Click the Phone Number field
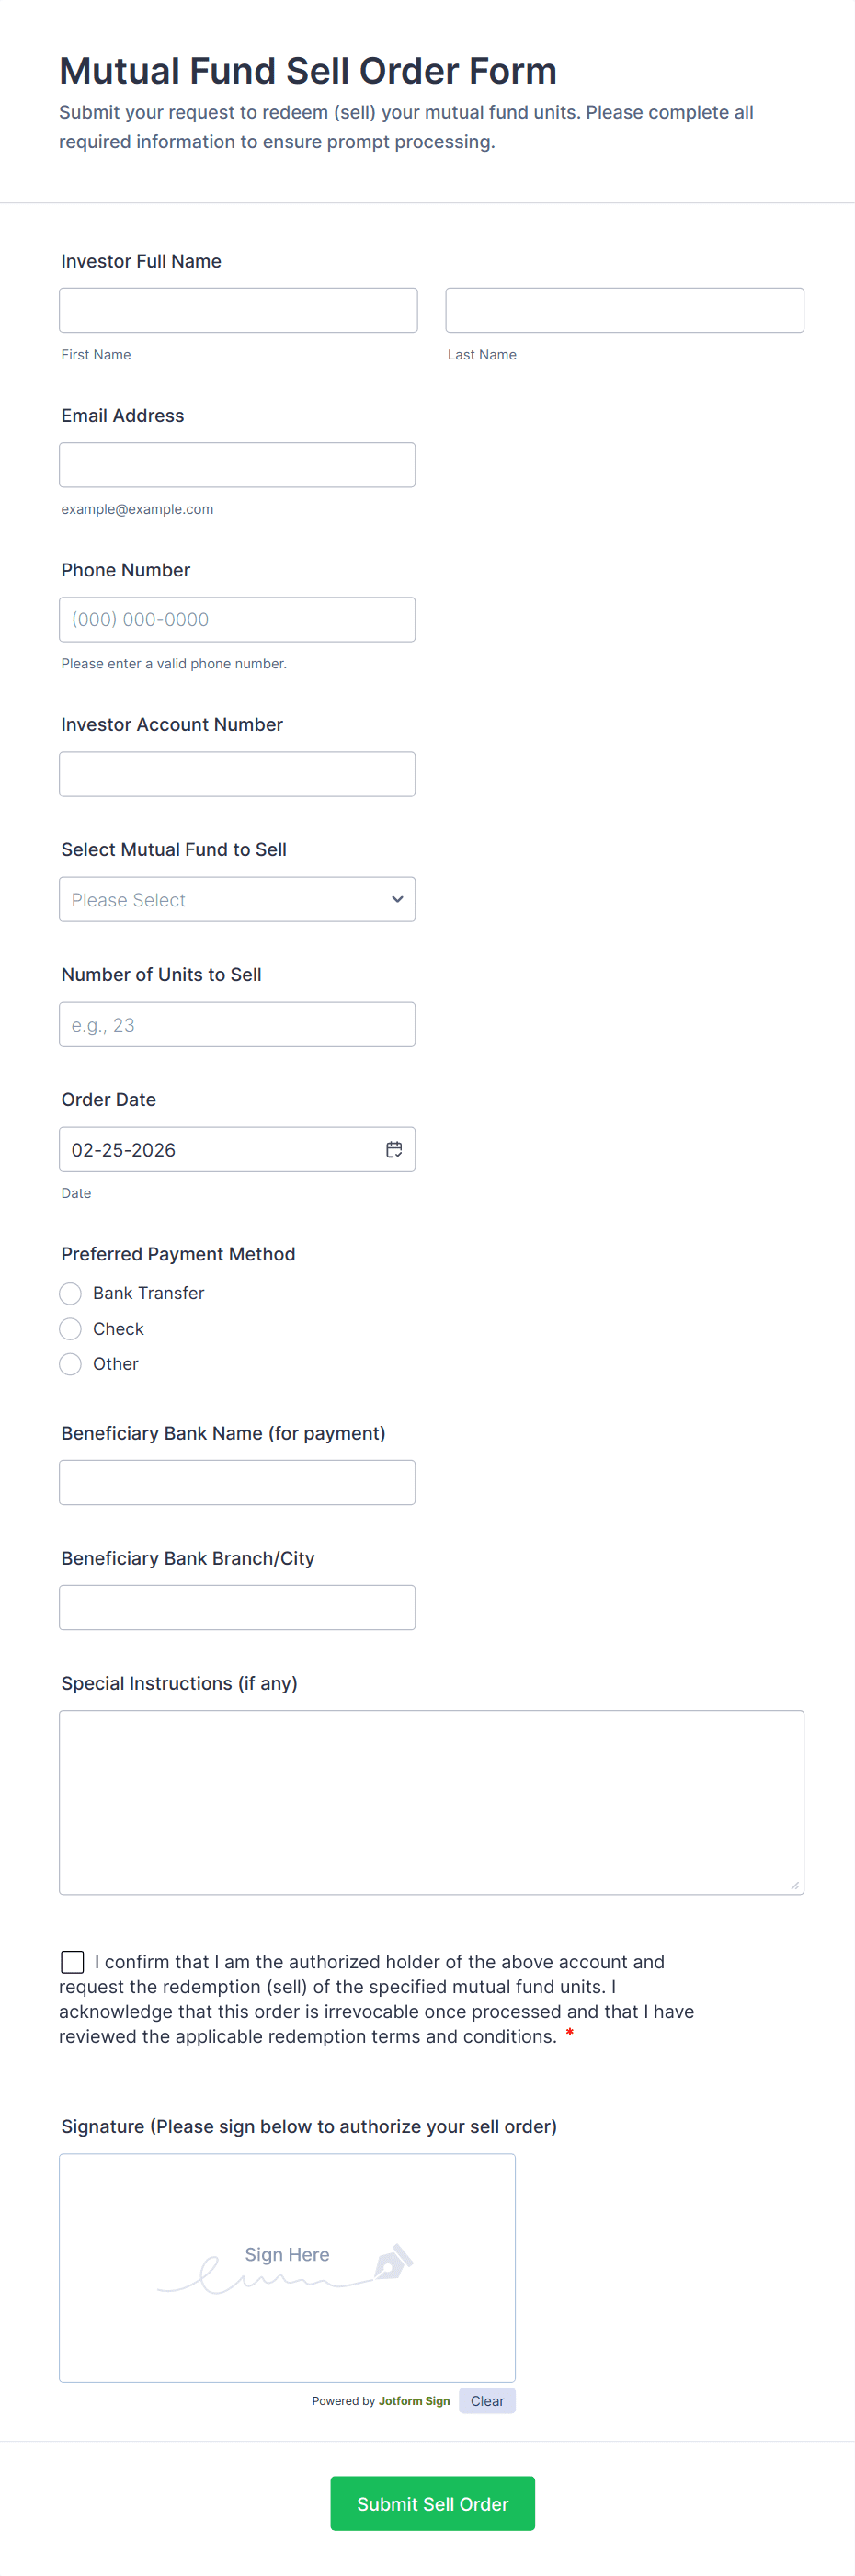This screenshot has height=2576, width=855. [x=237, y=620]
